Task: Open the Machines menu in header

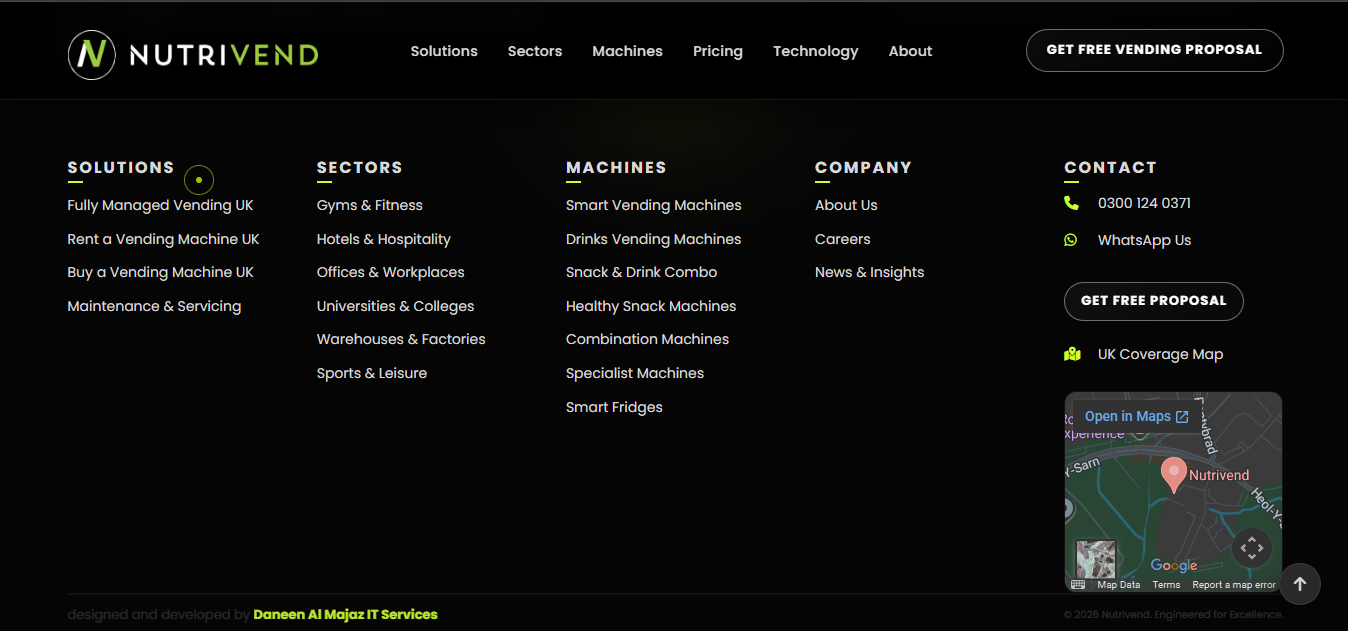Action: coord(627,51)
